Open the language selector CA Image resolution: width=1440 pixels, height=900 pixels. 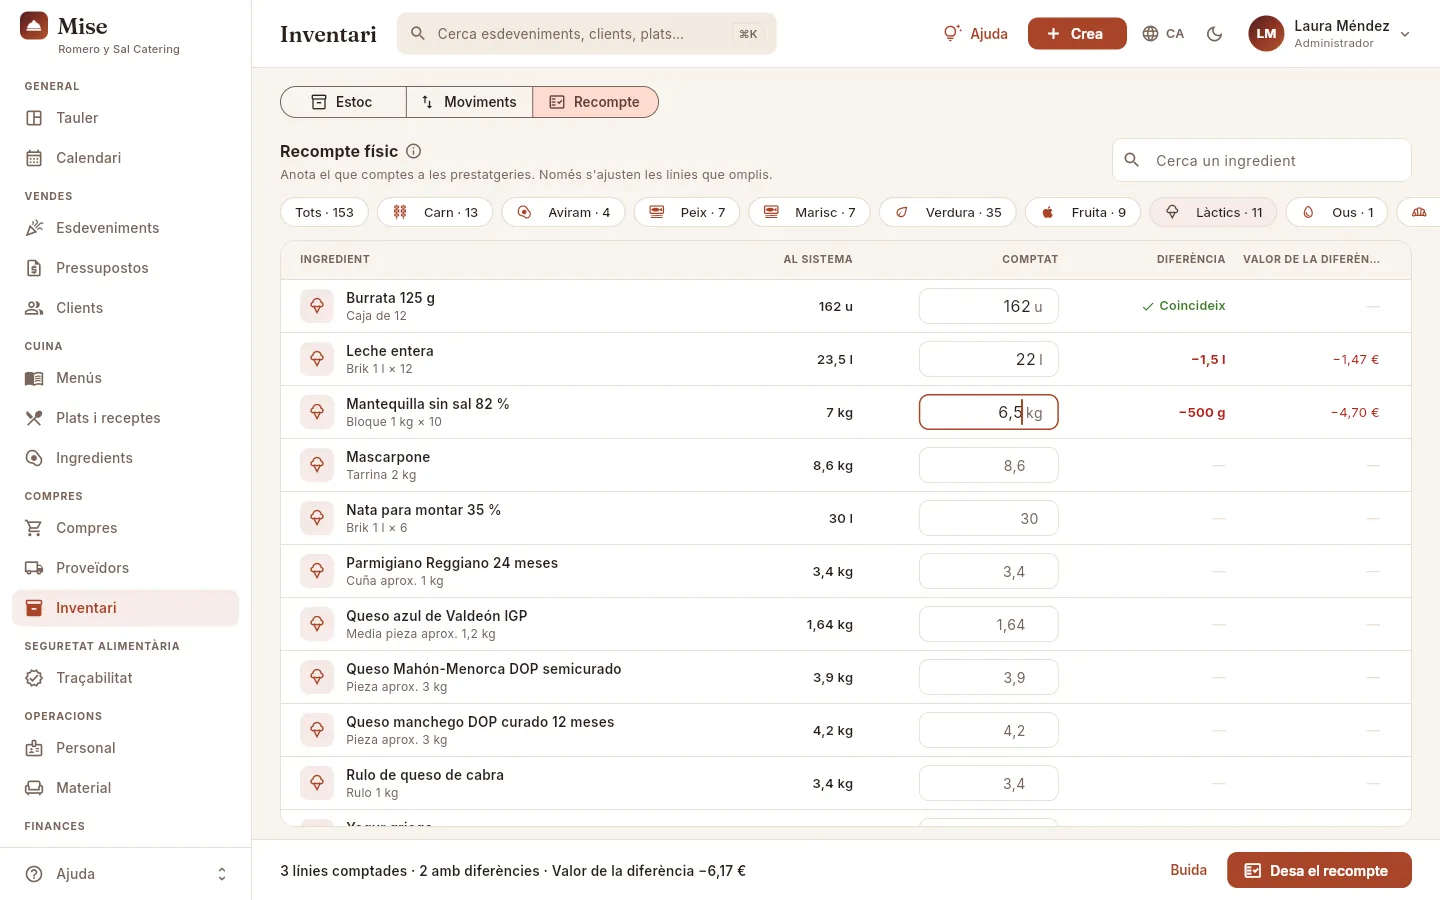(1163, 34)
